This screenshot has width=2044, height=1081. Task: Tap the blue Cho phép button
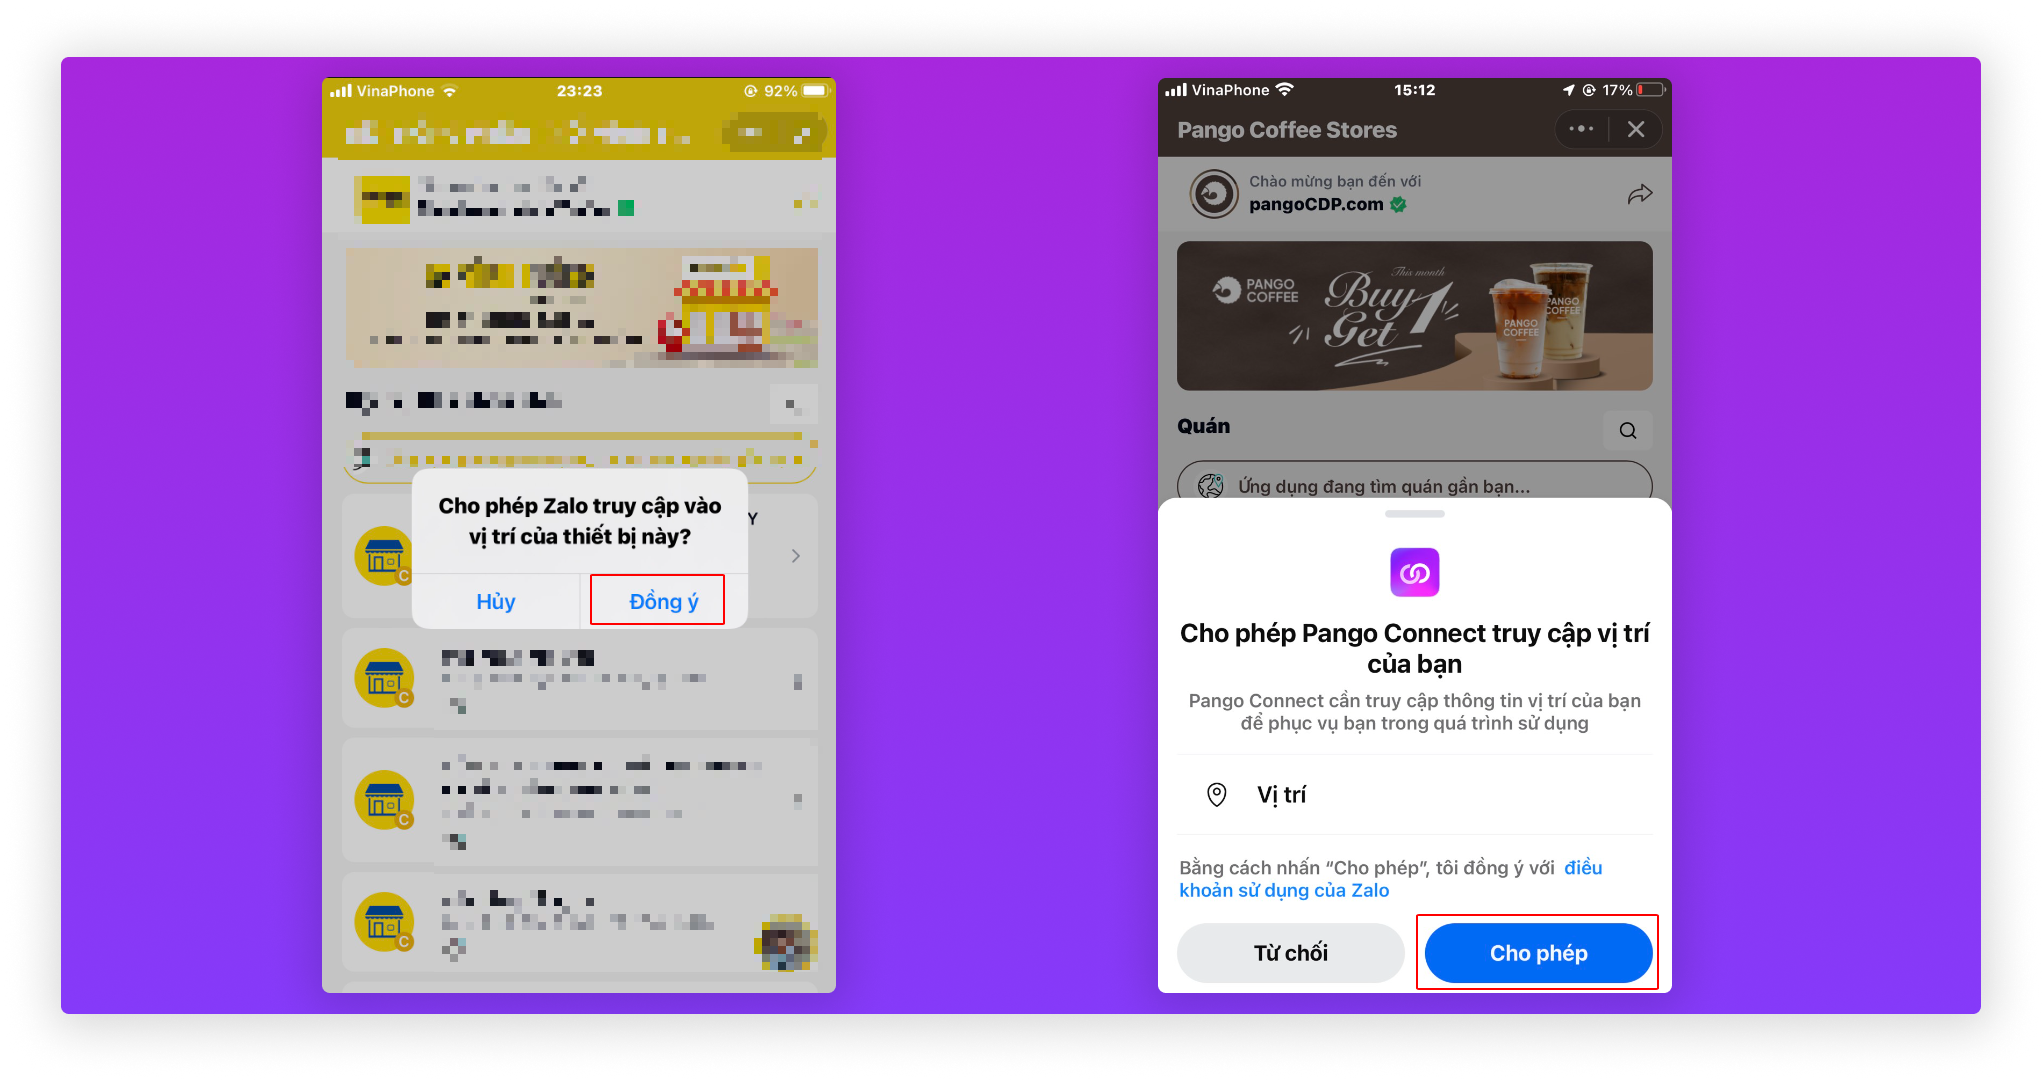[1538, 953]
